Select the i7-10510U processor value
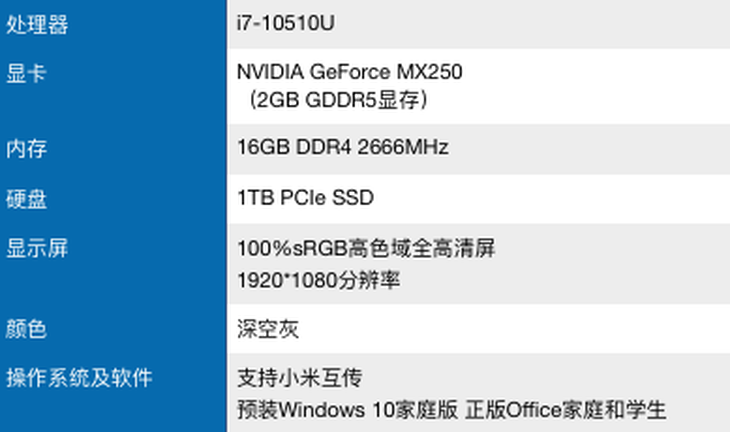Viewport: 730px width, 432px height. [285, 23]
